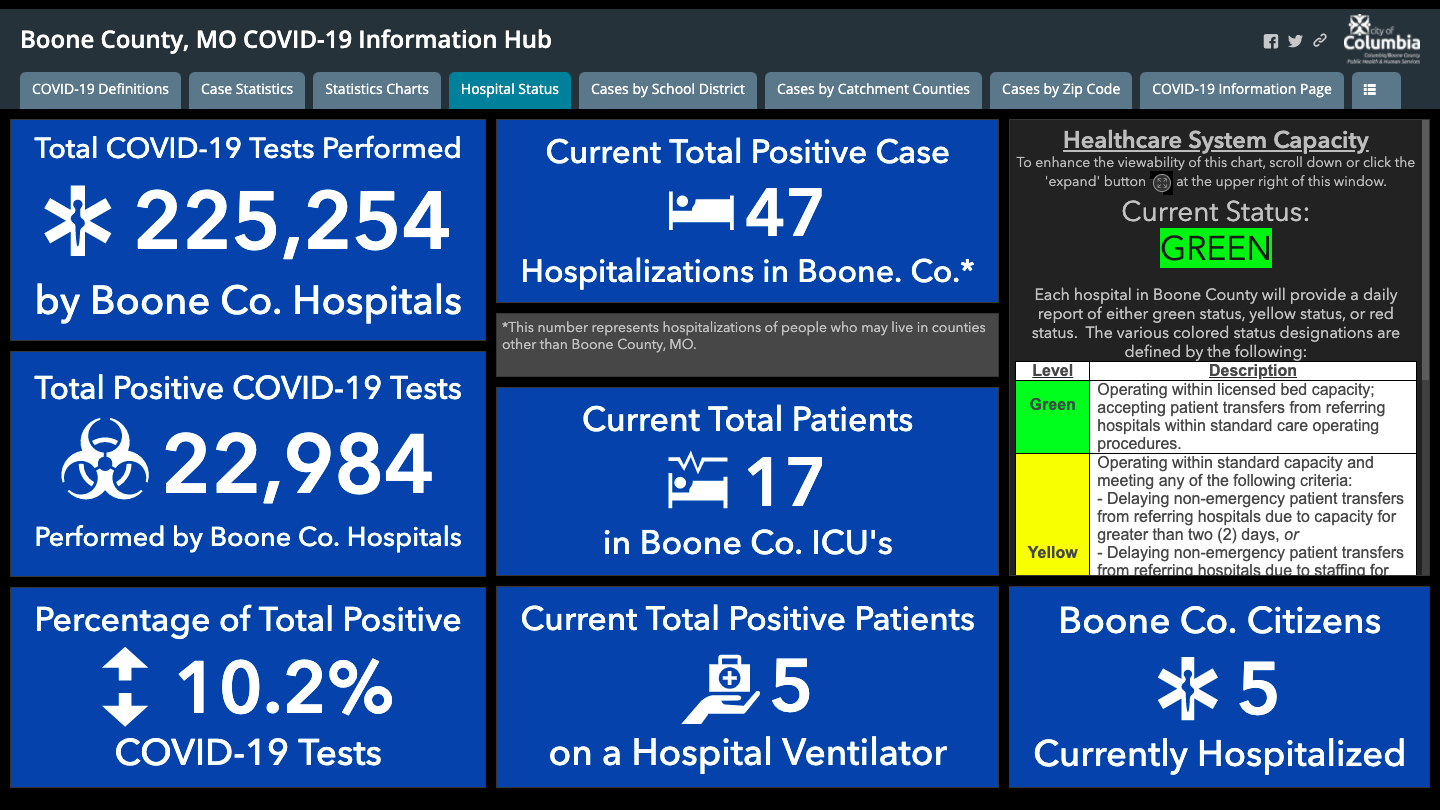Click 'Total COVID-19 Tests Performed' heading

[248, 148]
